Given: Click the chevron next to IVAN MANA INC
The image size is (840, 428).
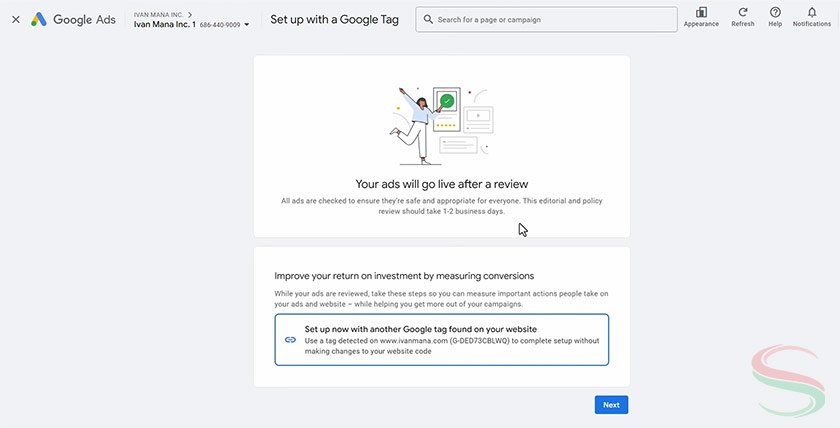Looking at the screenshot, I should pyautogui.click(x=189, y=14).
